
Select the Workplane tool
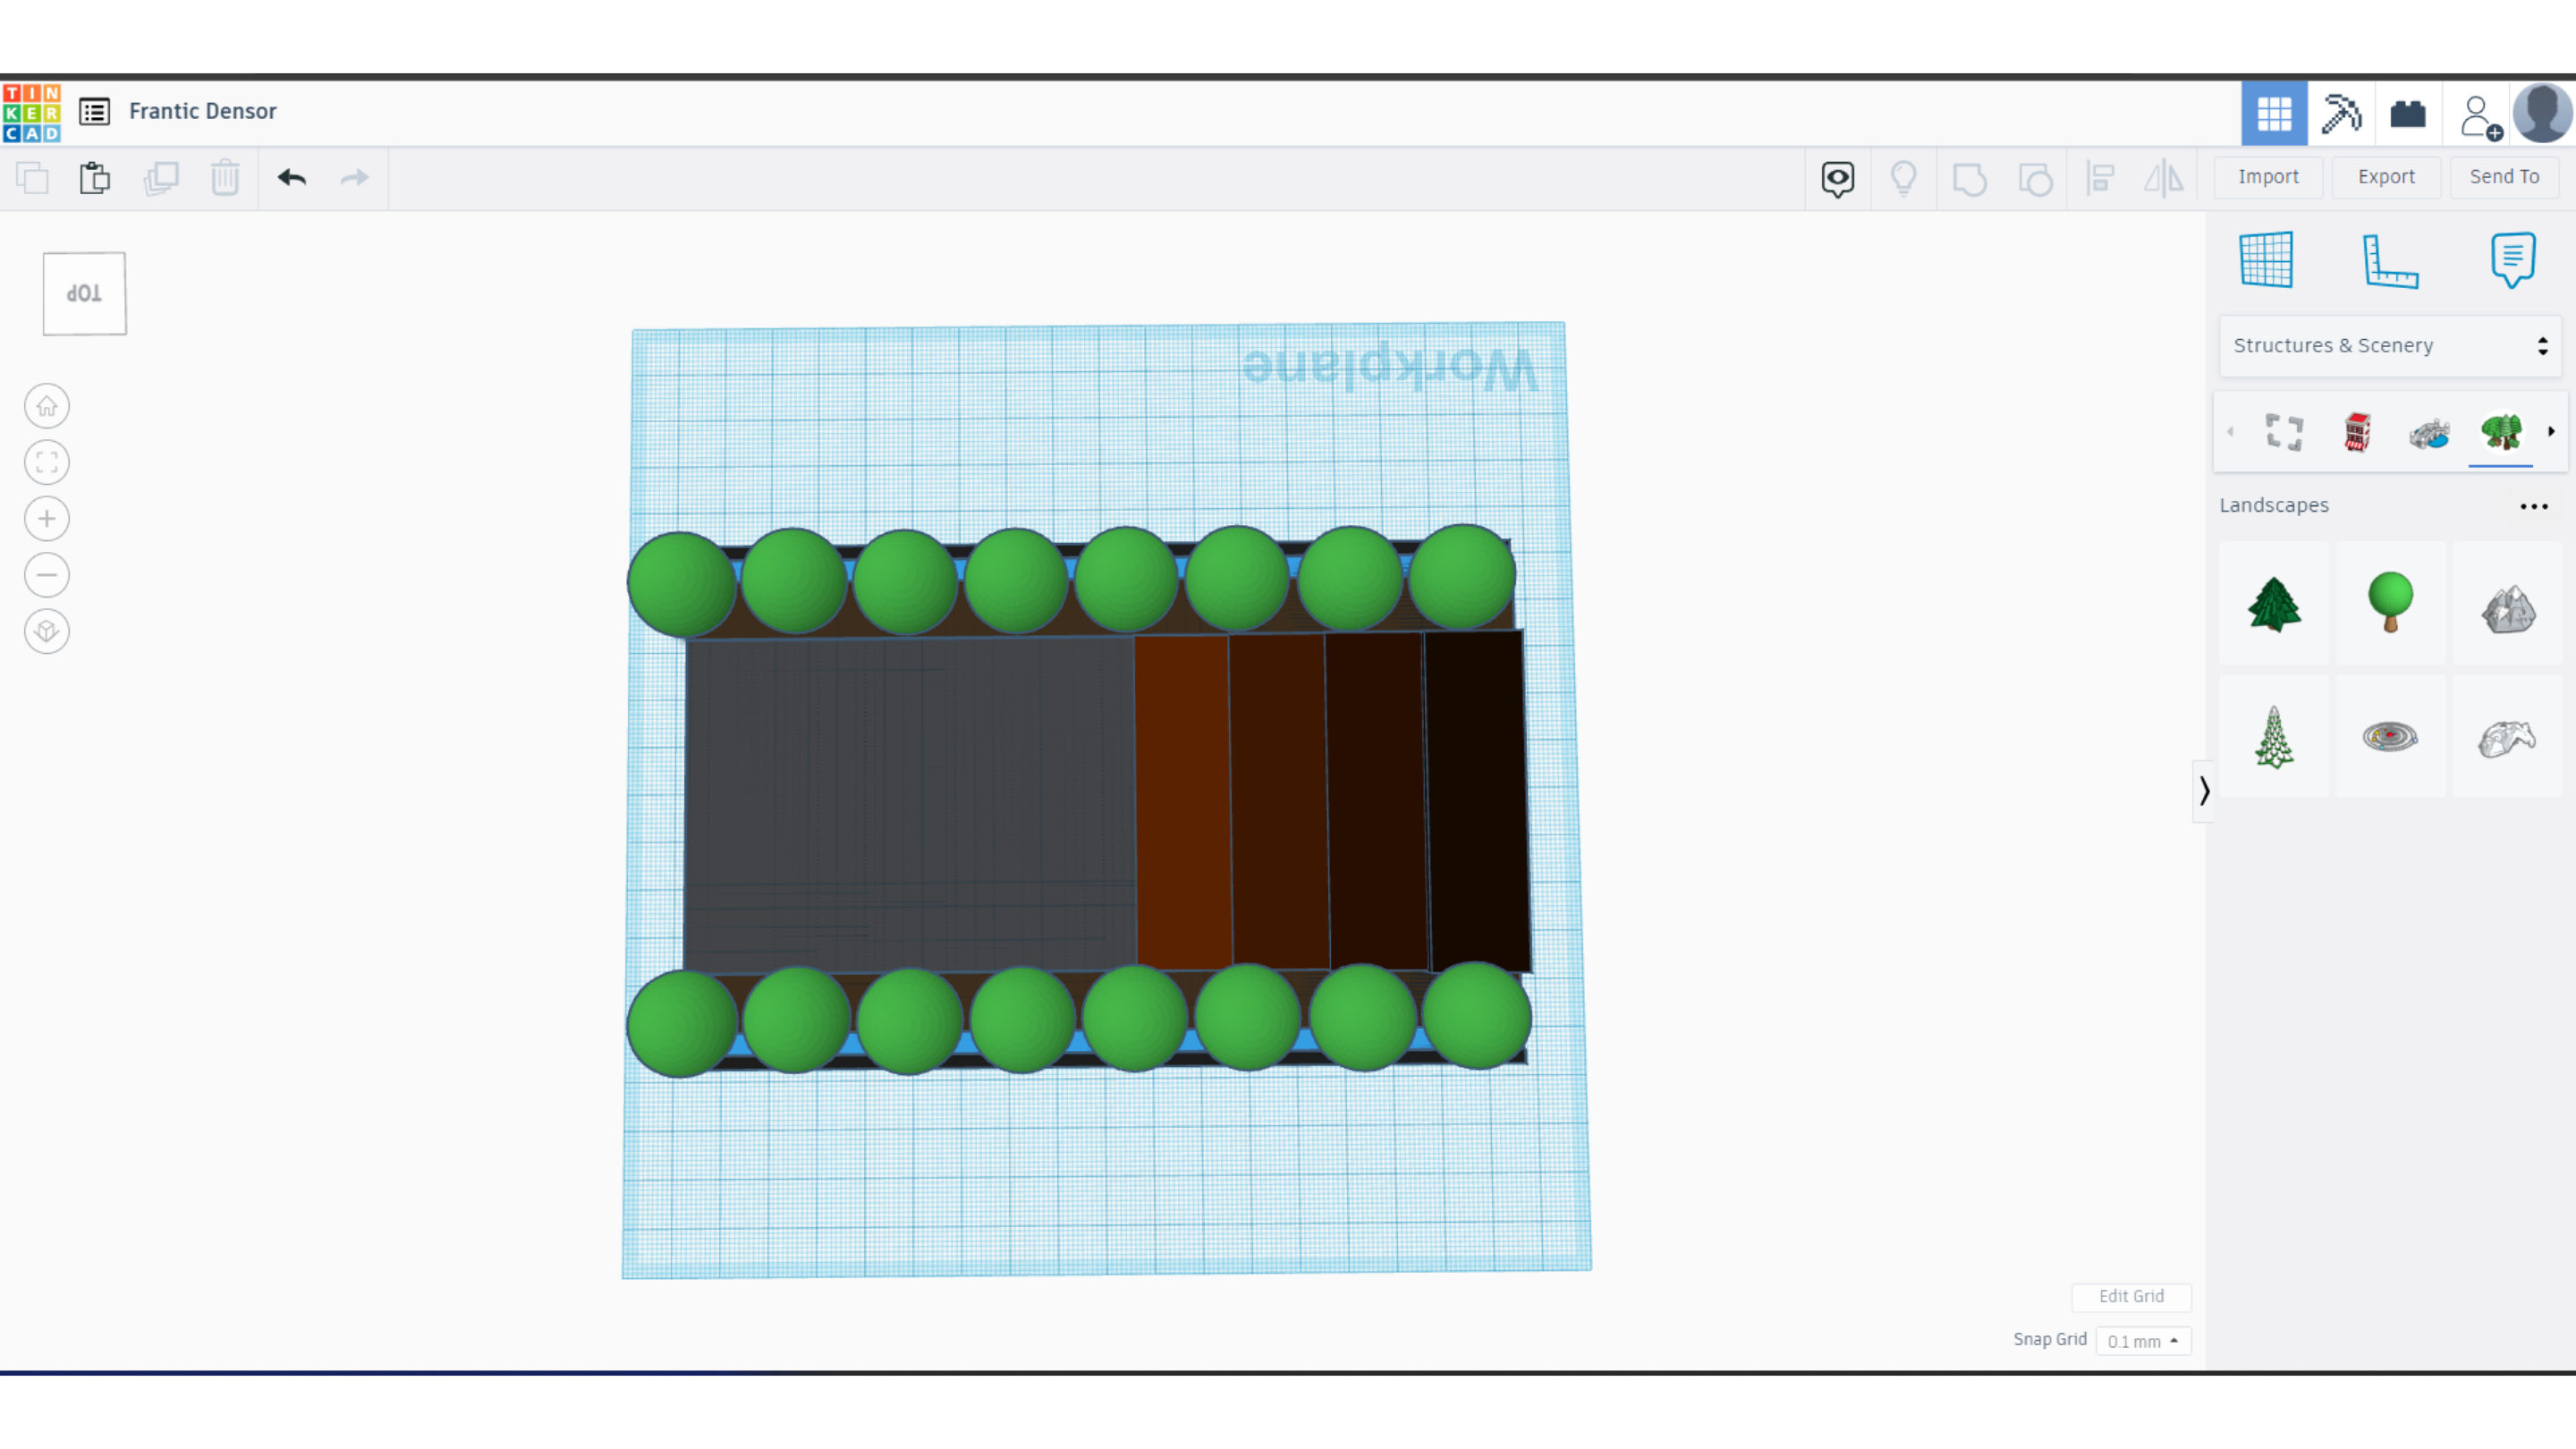coord(2266,260)
